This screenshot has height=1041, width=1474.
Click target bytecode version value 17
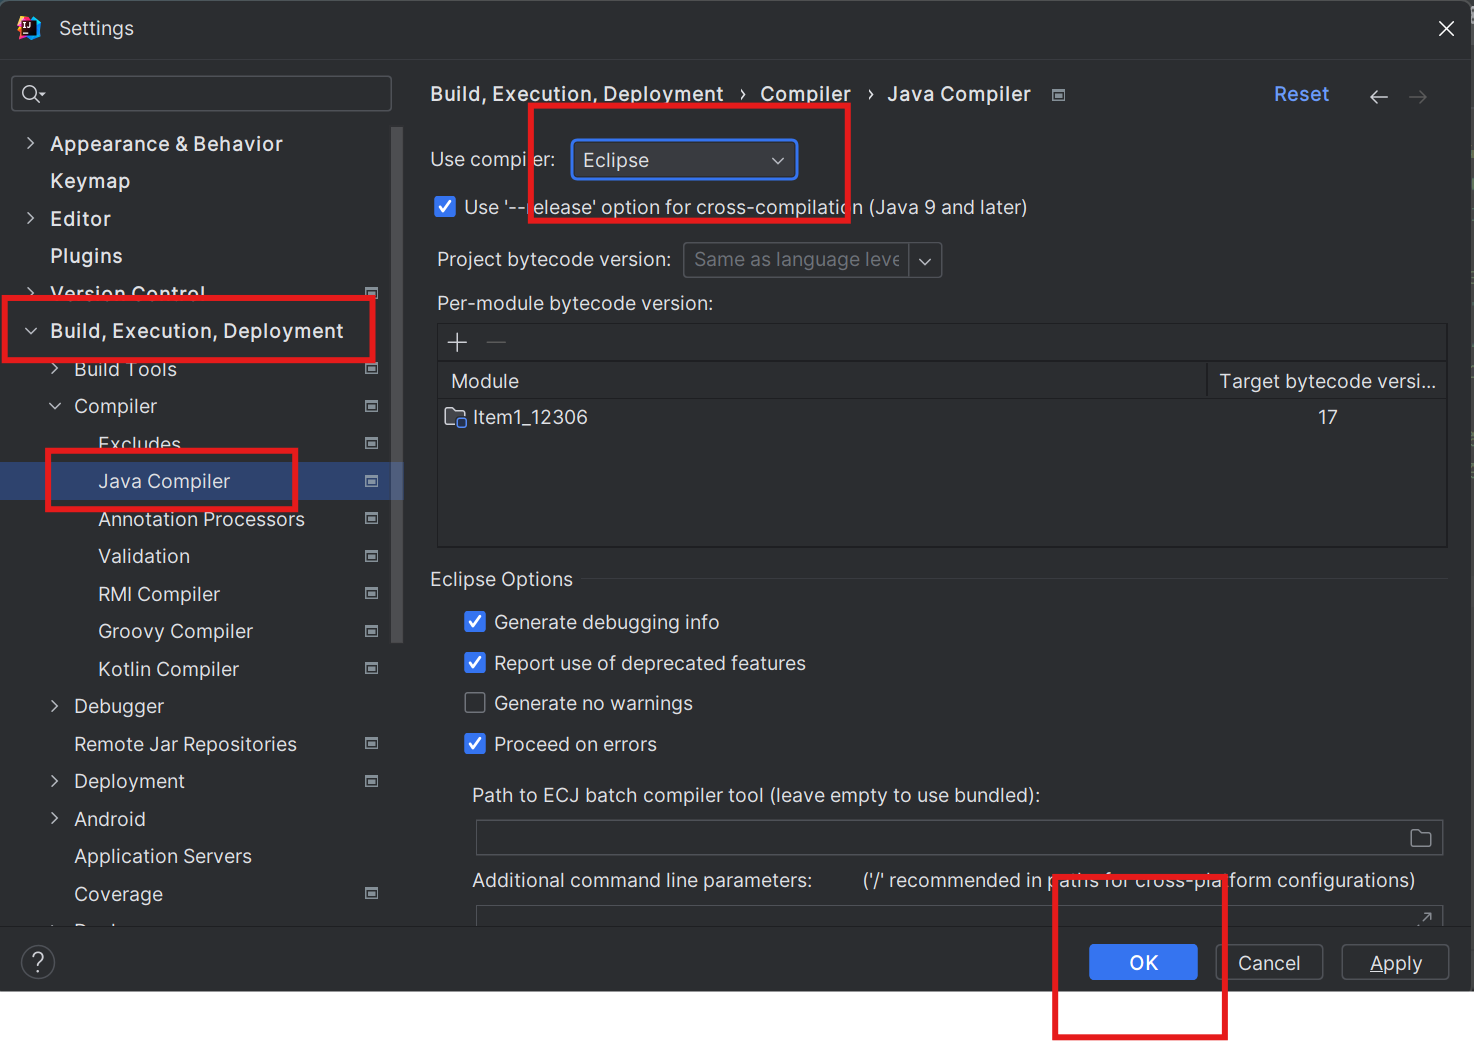[1327, 417]
